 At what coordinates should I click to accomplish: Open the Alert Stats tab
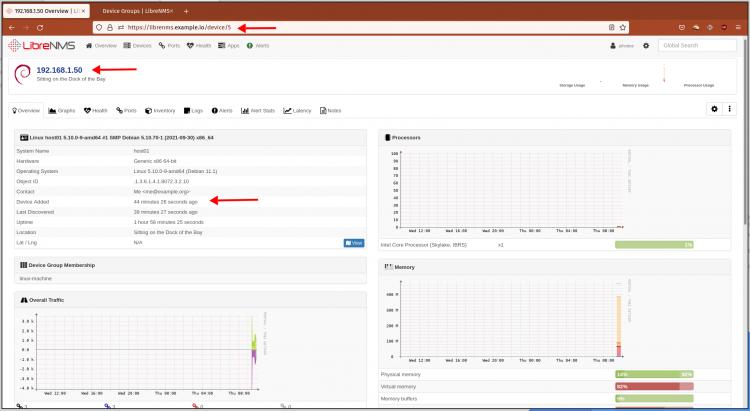tap(258, 110)
